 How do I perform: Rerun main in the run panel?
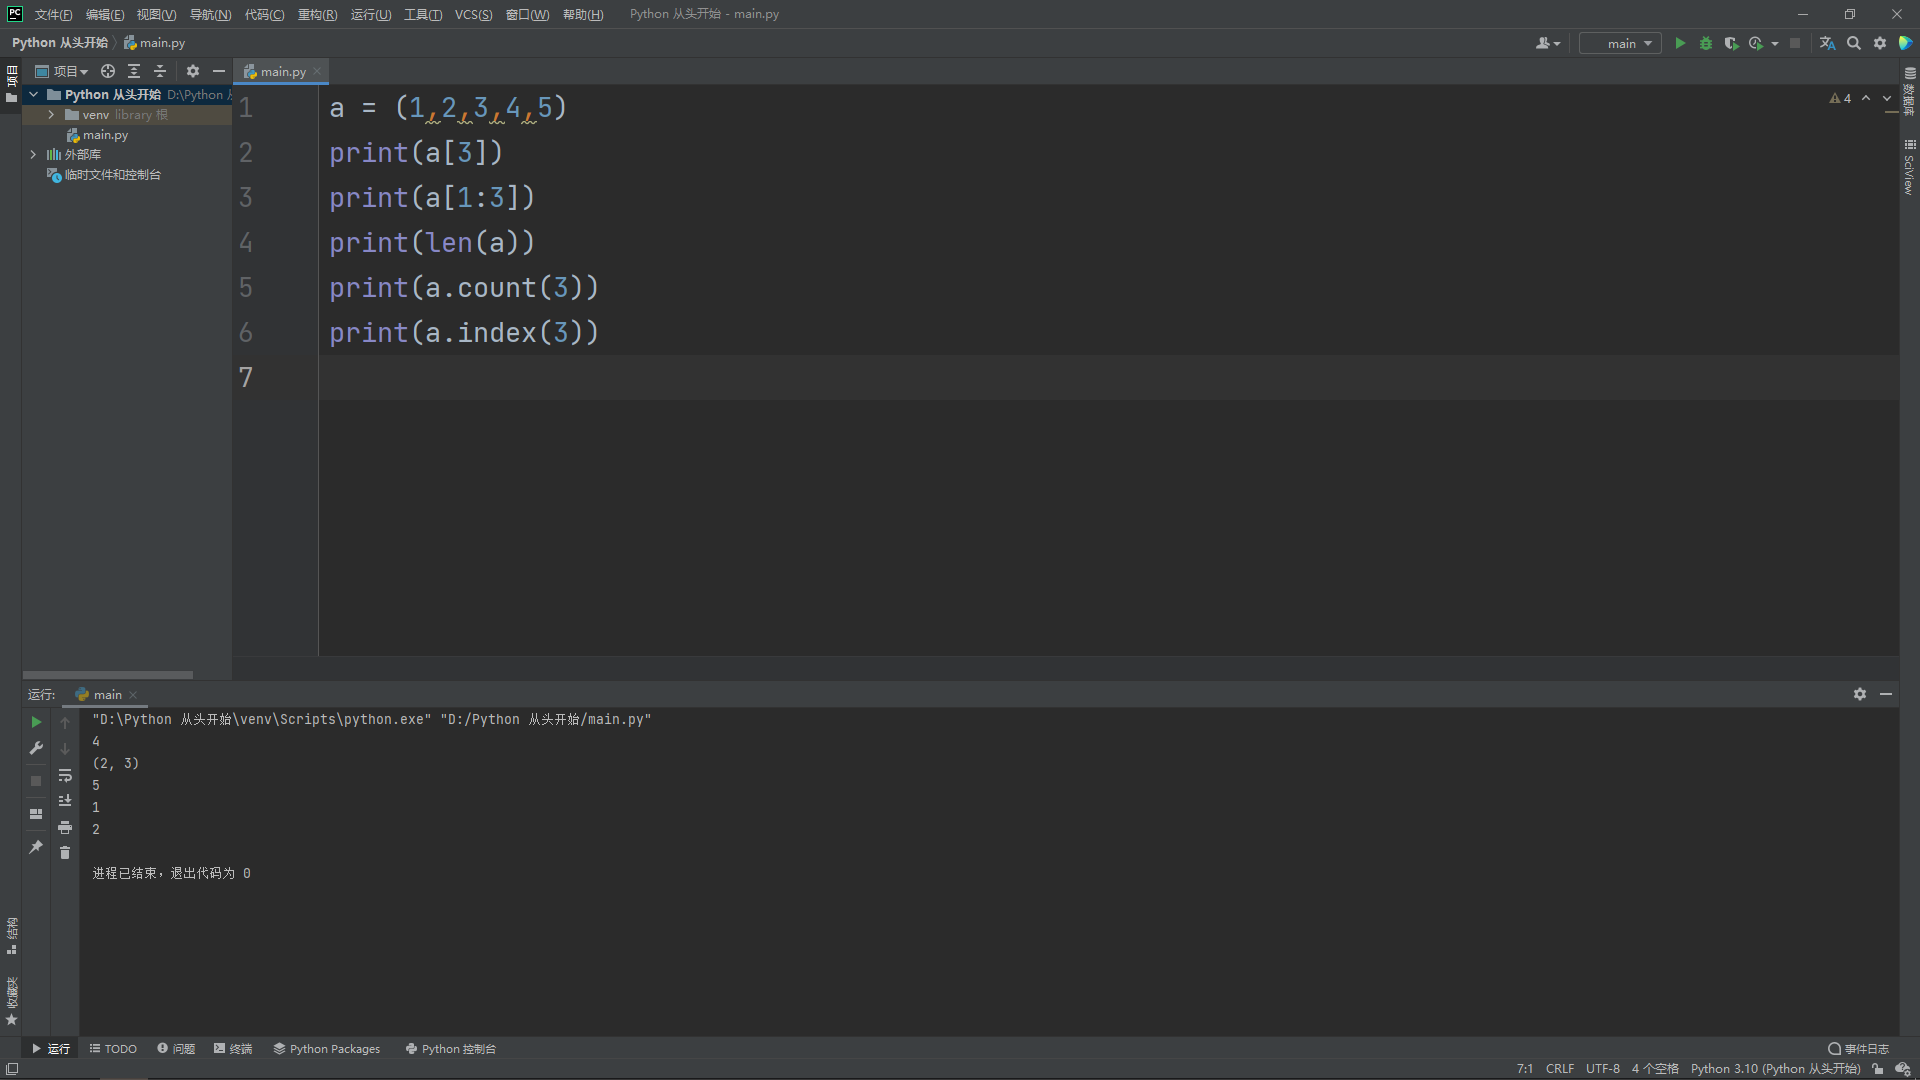pos(36,722)
